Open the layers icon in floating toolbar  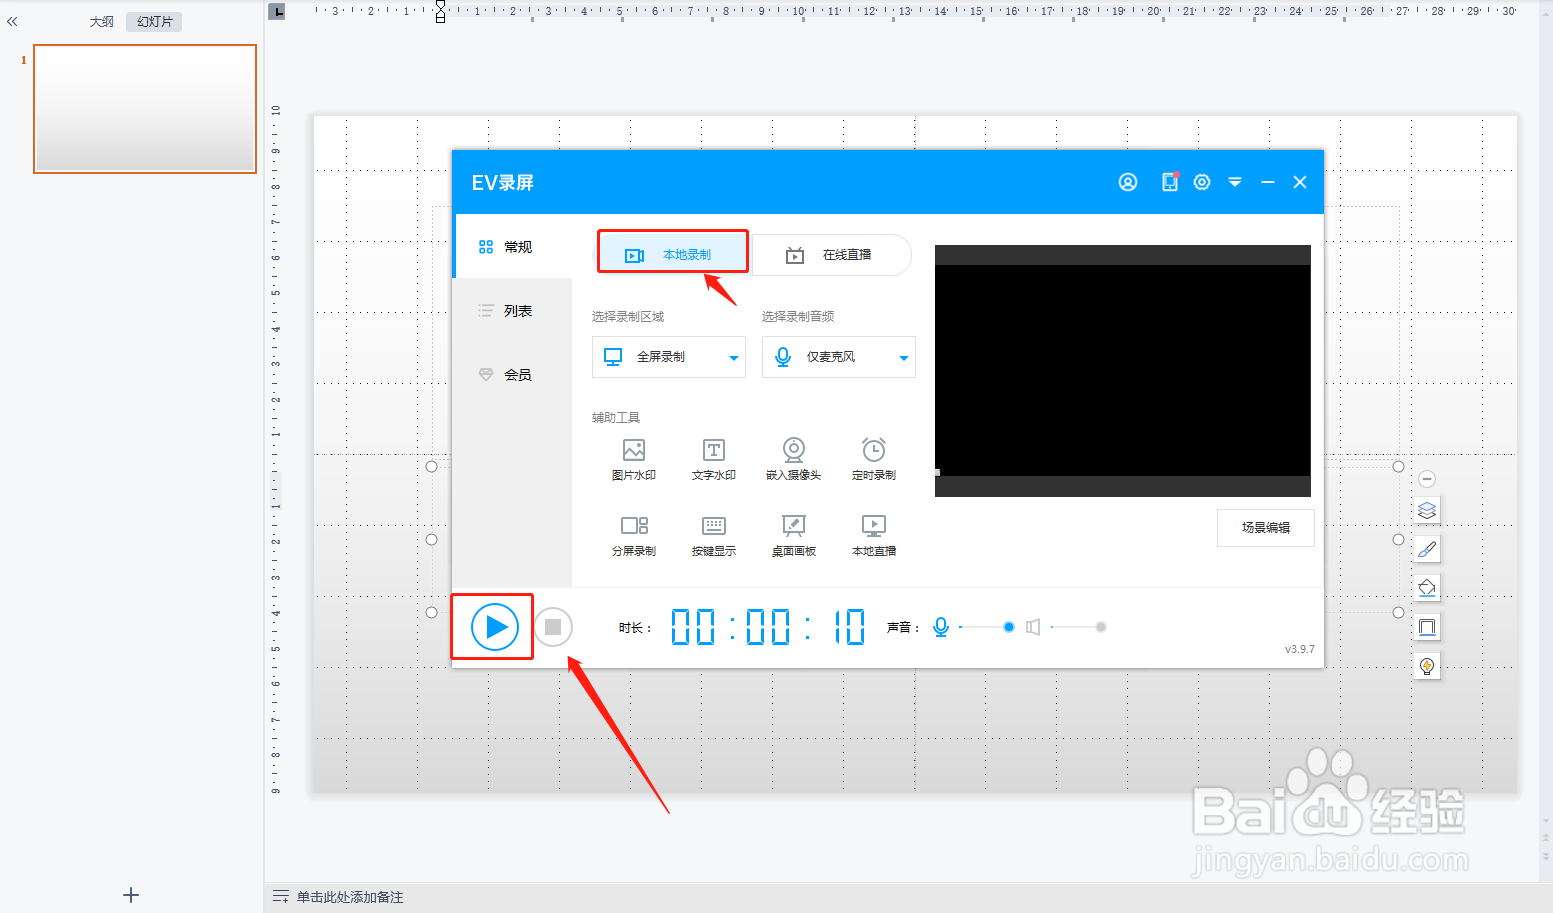click(x=1427, y=510)
